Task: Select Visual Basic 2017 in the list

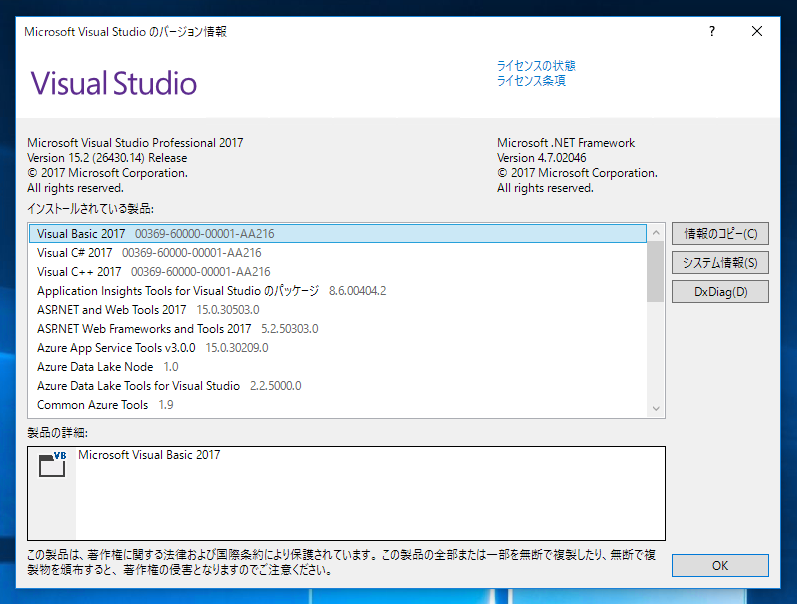Action: [x=338, y=234]
